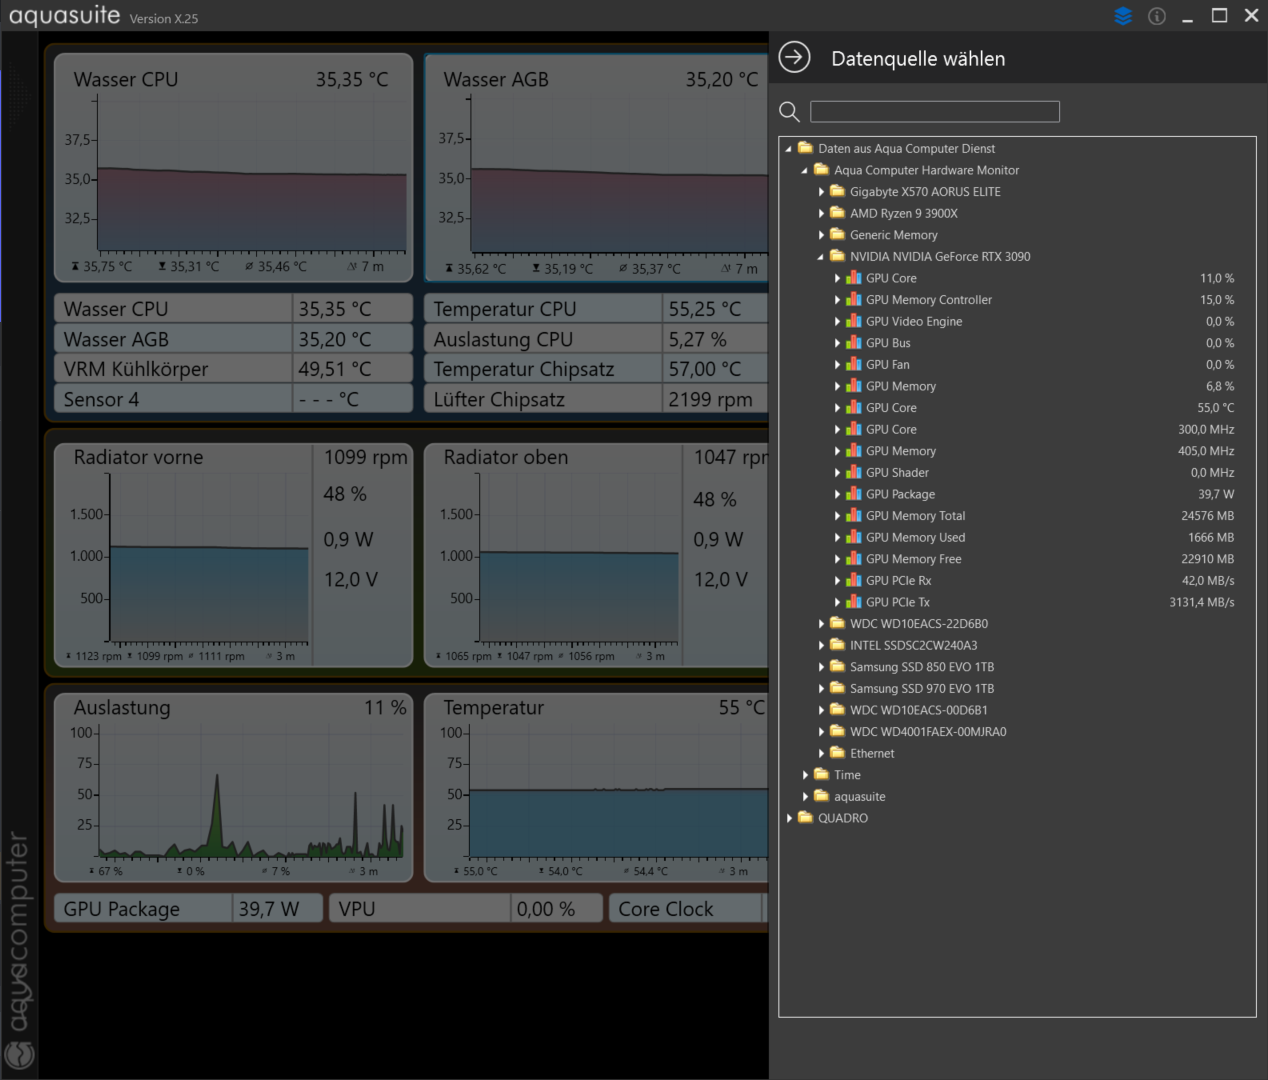The image size is (1268, 1080).
Task: Select the Time tree entry
Action: [847, 775]
